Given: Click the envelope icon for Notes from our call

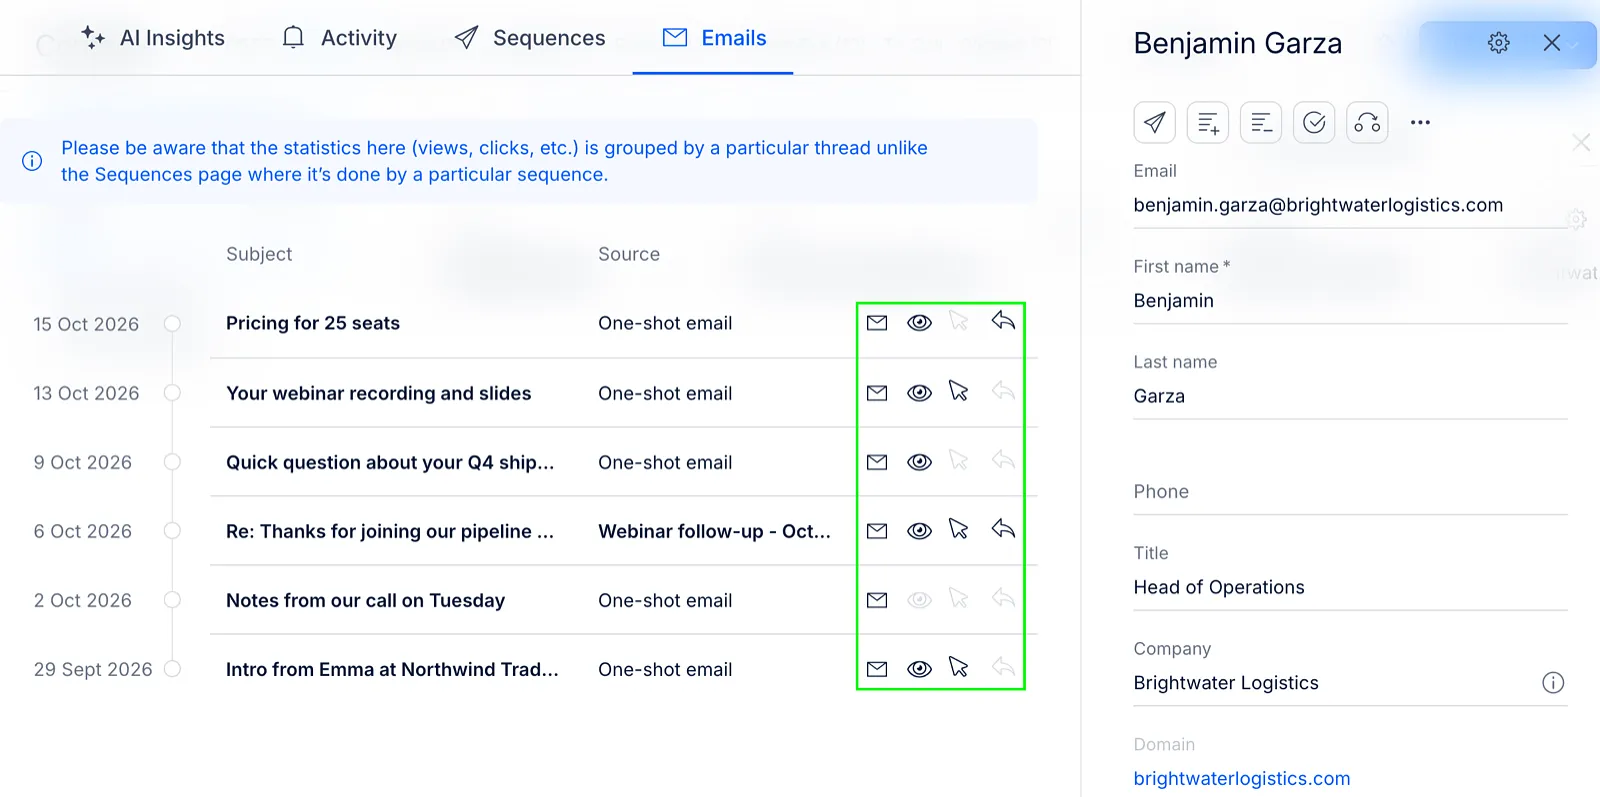Looking at the screenshot, I should tap(877, 600).
